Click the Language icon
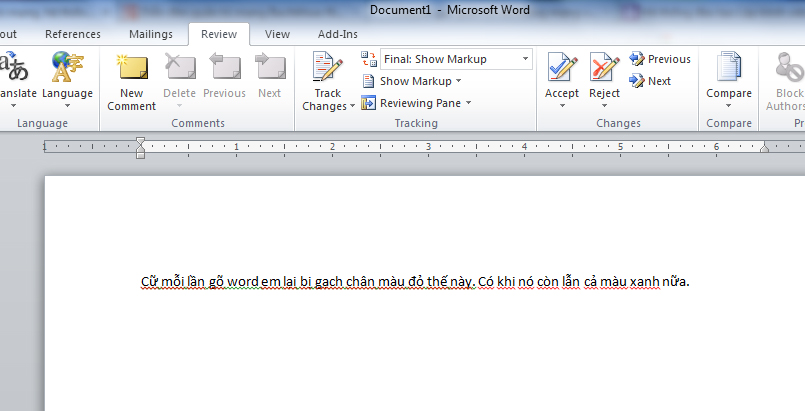The height and width of the screenshot is (411, 805). click(67, 70)
